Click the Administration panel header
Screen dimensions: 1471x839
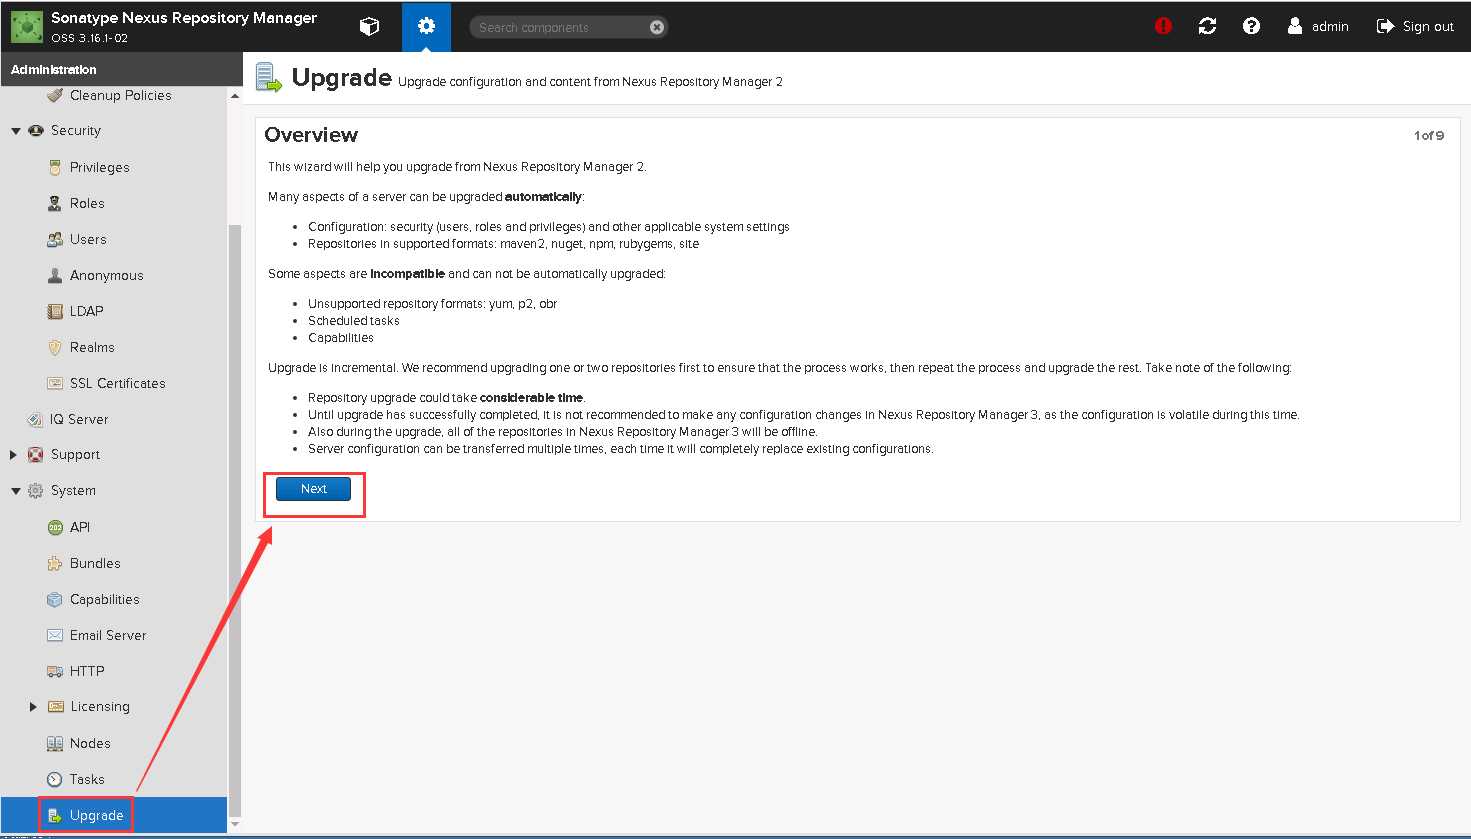121,69
